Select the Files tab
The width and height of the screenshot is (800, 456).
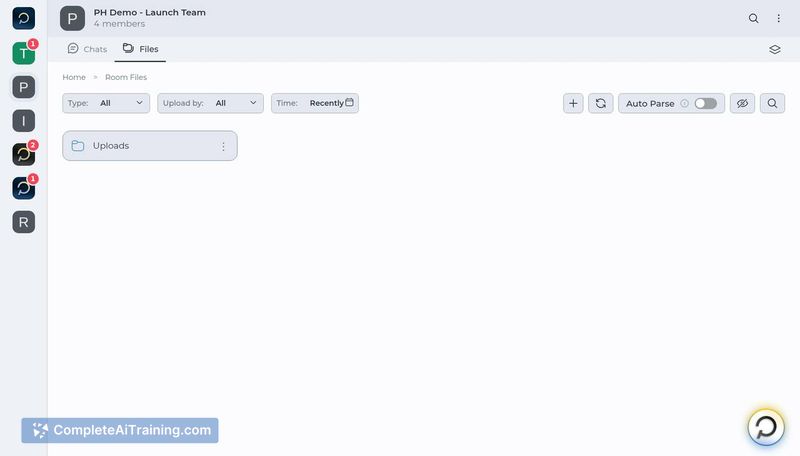[x=140, y=49]
